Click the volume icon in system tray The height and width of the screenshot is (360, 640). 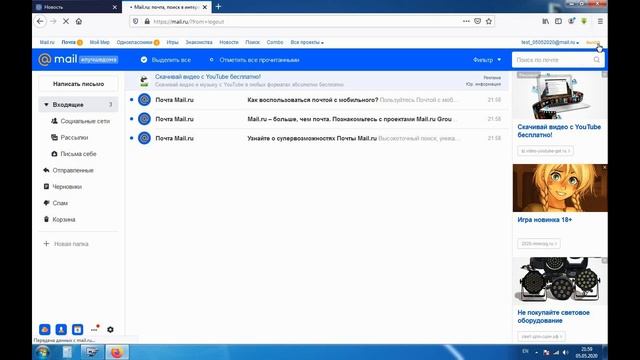pos(566,352)
